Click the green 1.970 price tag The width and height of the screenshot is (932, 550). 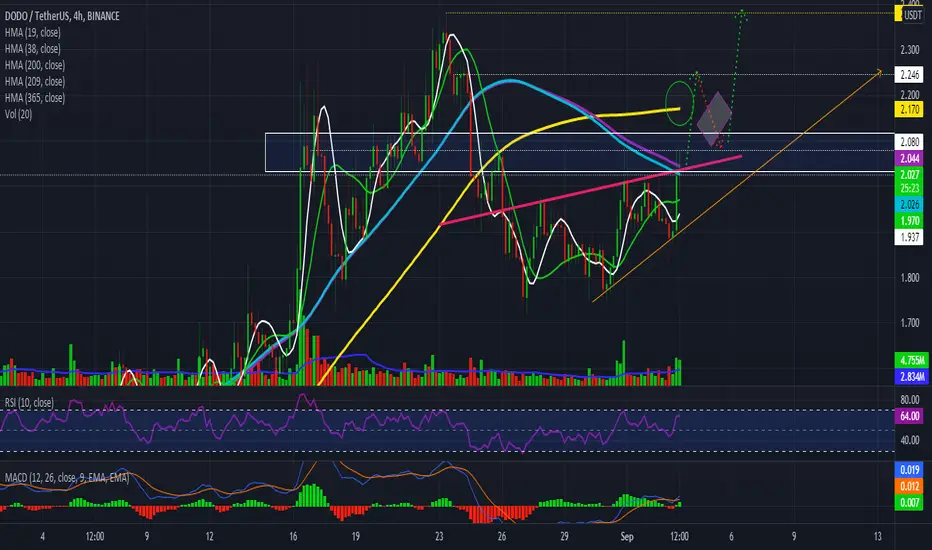tap(909, 221)
